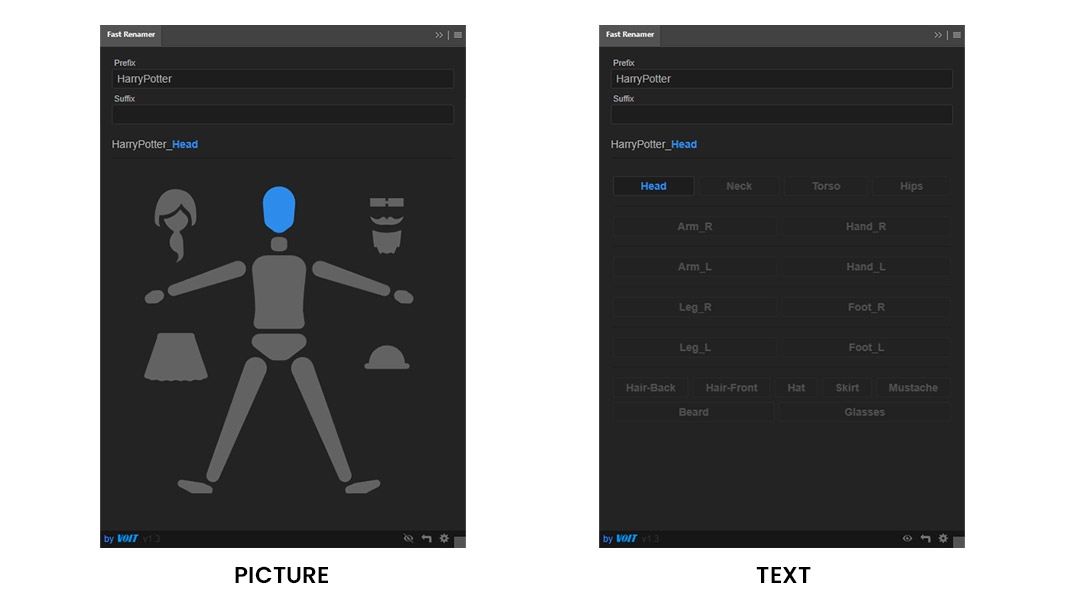Select the mannequin foot on the hat icon side
Viewport: 1065px width, 602px height.
point(363,486)
